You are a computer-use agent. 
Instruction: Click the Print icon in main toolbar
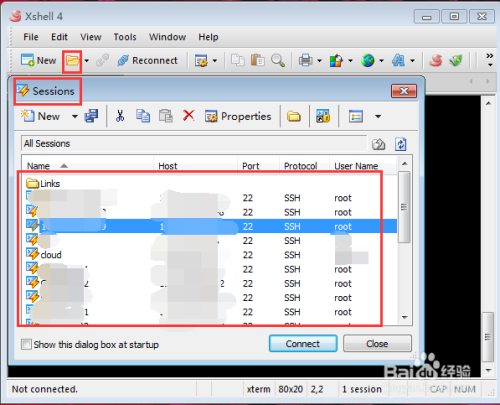click(306, 61)
